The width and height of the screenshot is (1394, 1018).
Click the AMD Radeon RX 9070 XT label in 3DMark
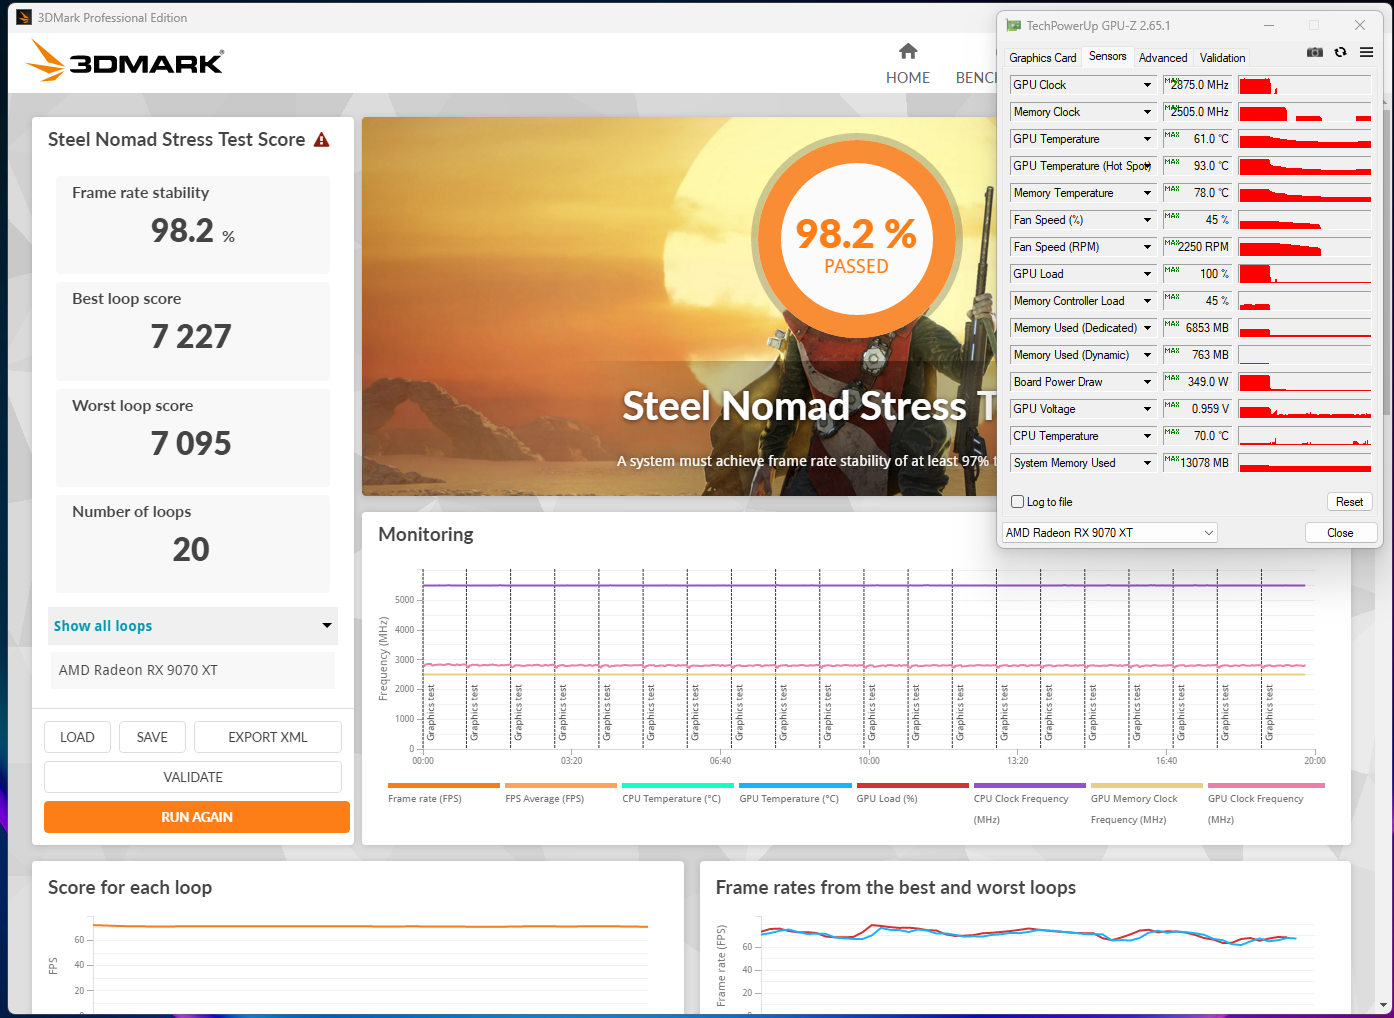coord(138,670)
